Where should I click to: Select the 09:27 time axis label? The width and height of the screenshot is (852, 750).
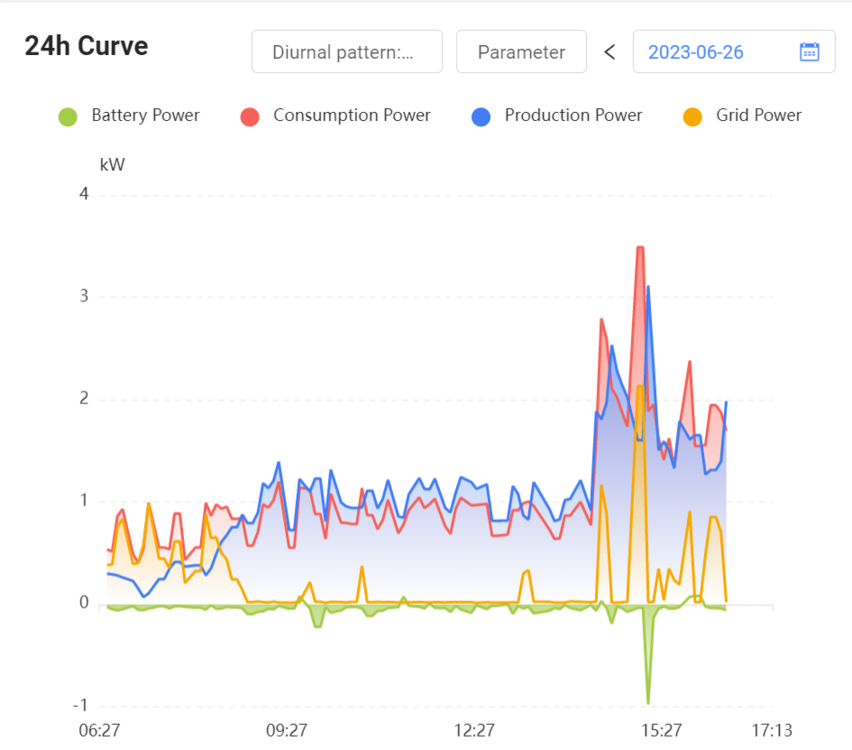coord(286,731)
